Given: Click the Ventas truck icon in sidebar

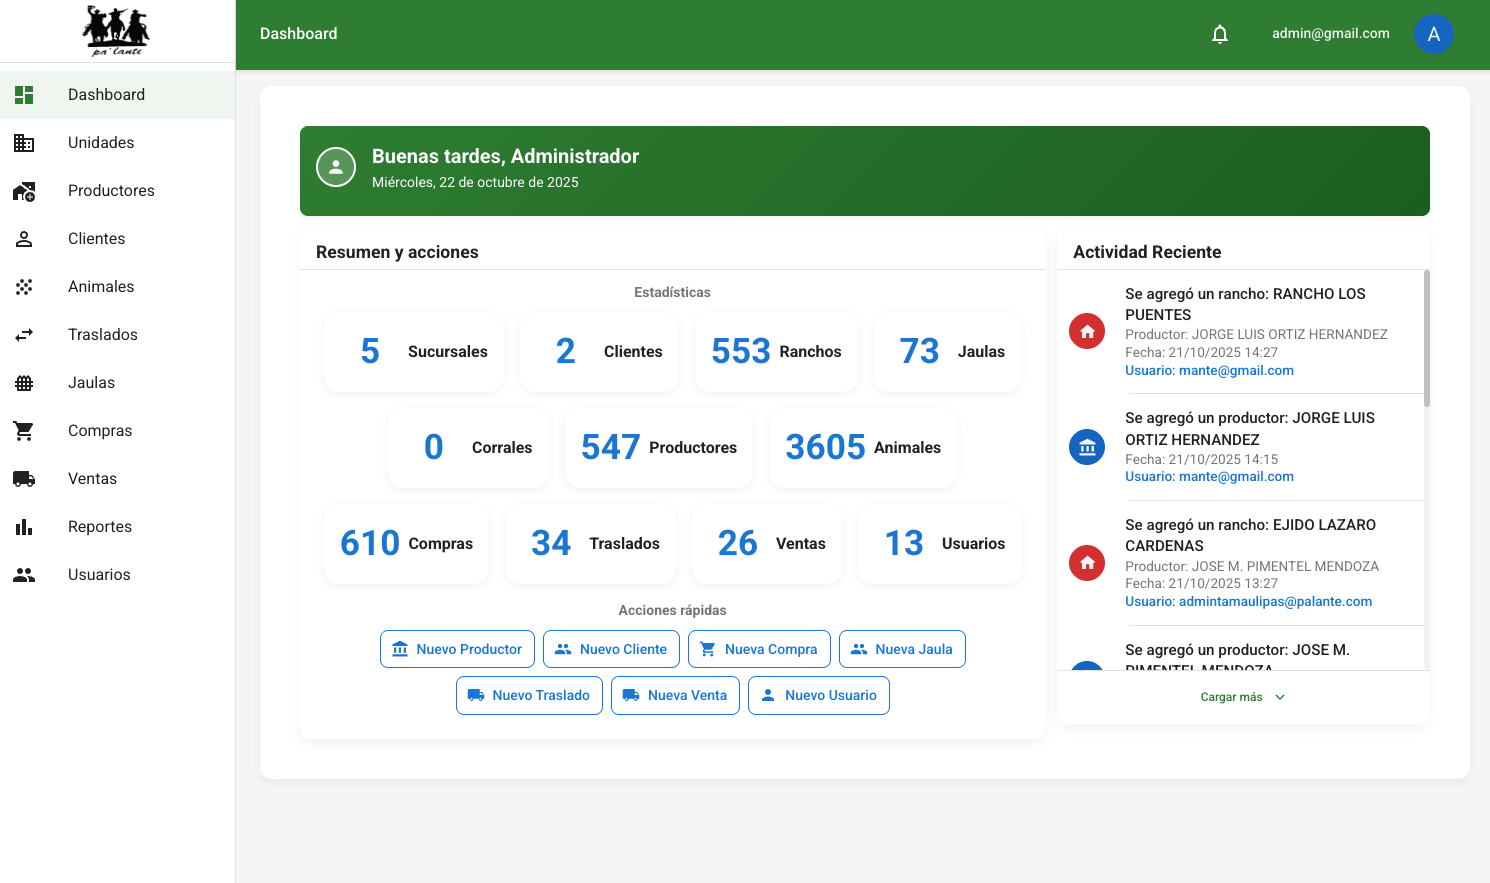Looking at the screenshot, I should (24, 479).
